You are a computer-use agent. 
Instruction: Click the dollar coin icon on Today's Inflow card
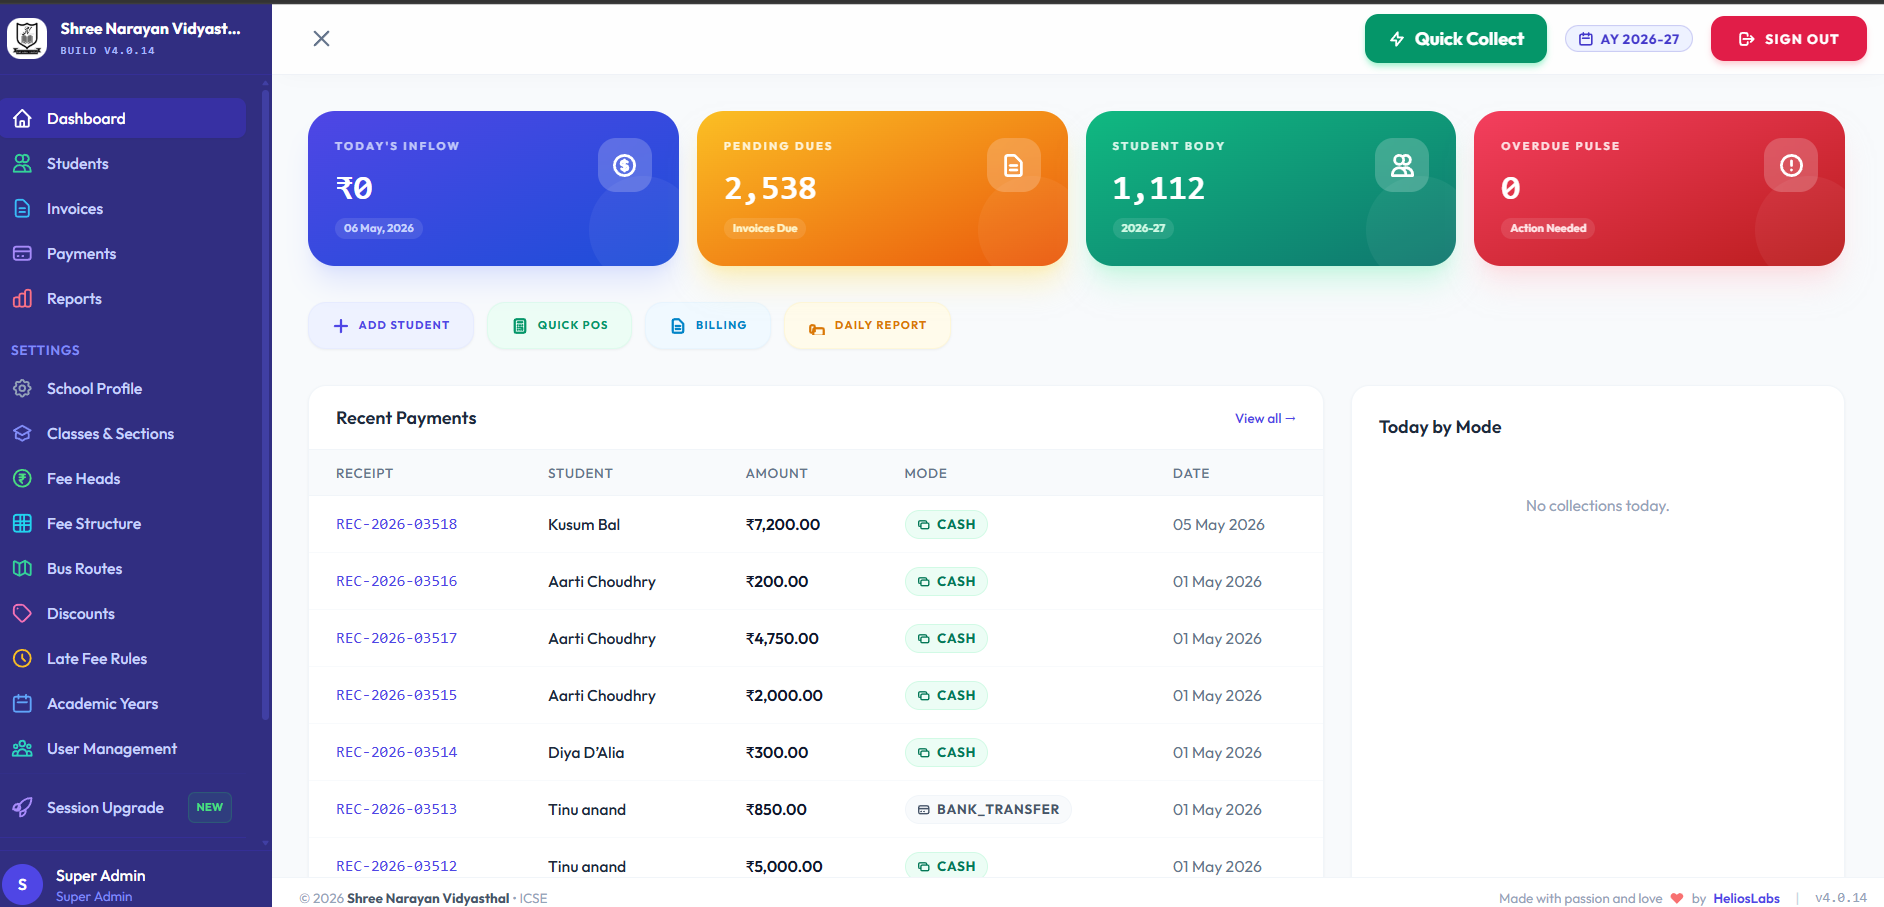click(625, 165)
